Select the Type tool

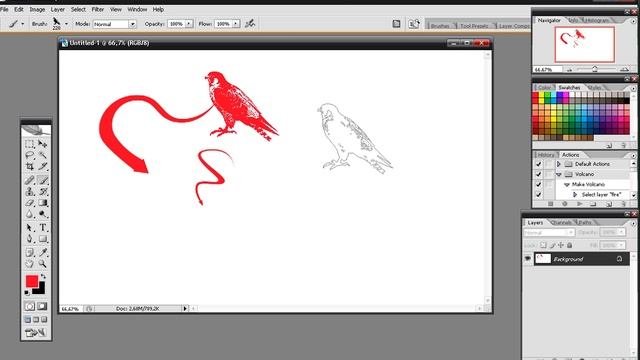tap(42, 228)
